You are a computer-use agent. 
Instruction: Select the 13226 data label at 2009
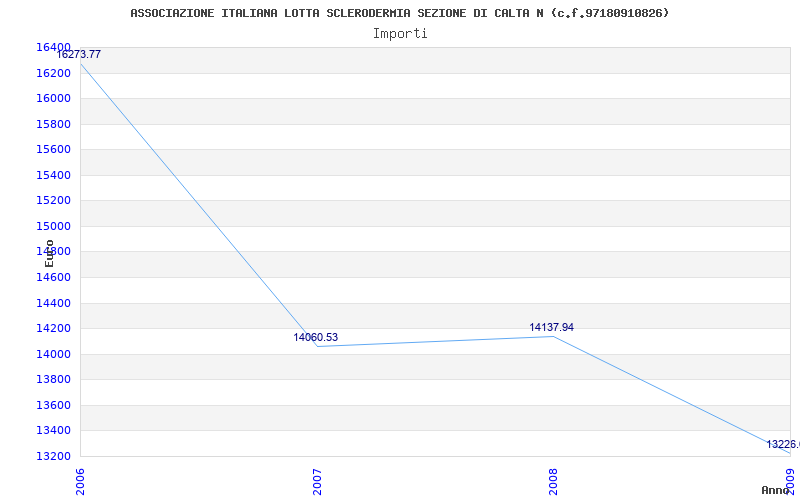[x=783, y=444]
